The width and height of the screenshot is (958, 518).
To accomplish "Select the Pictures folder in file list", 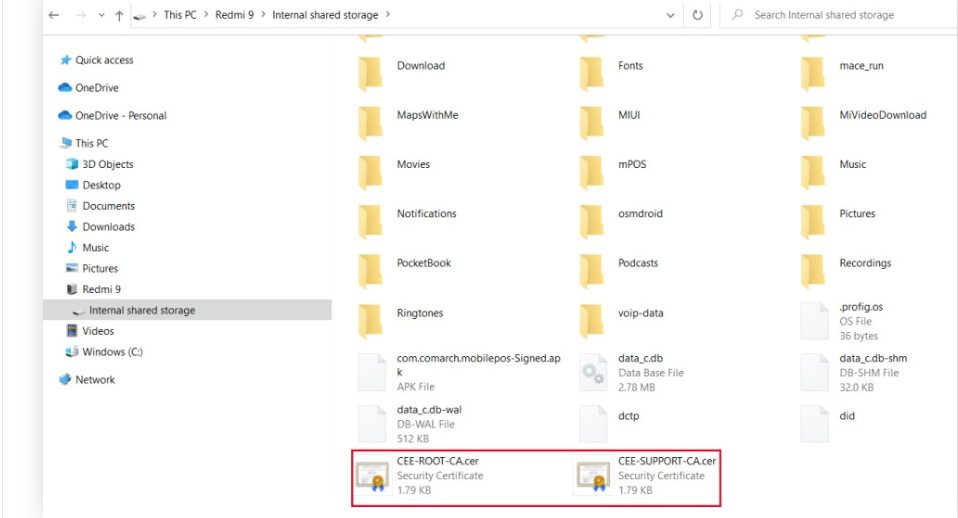I will [838, 221].
